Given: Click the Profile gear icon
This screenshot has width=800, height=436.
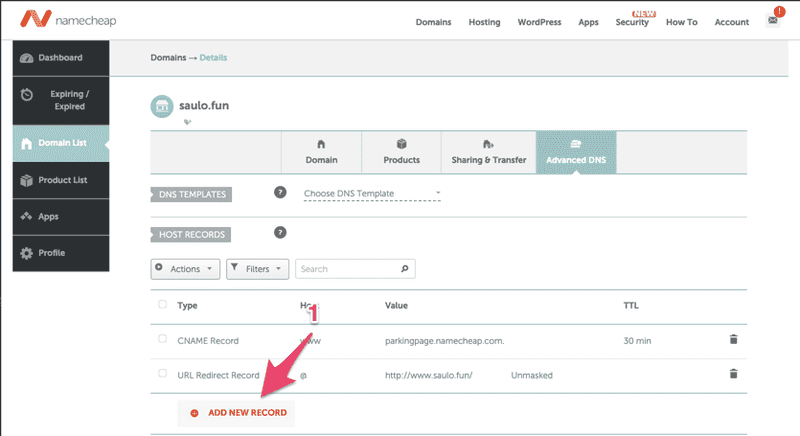Looking at the screenshot, I should coord(27,253).
